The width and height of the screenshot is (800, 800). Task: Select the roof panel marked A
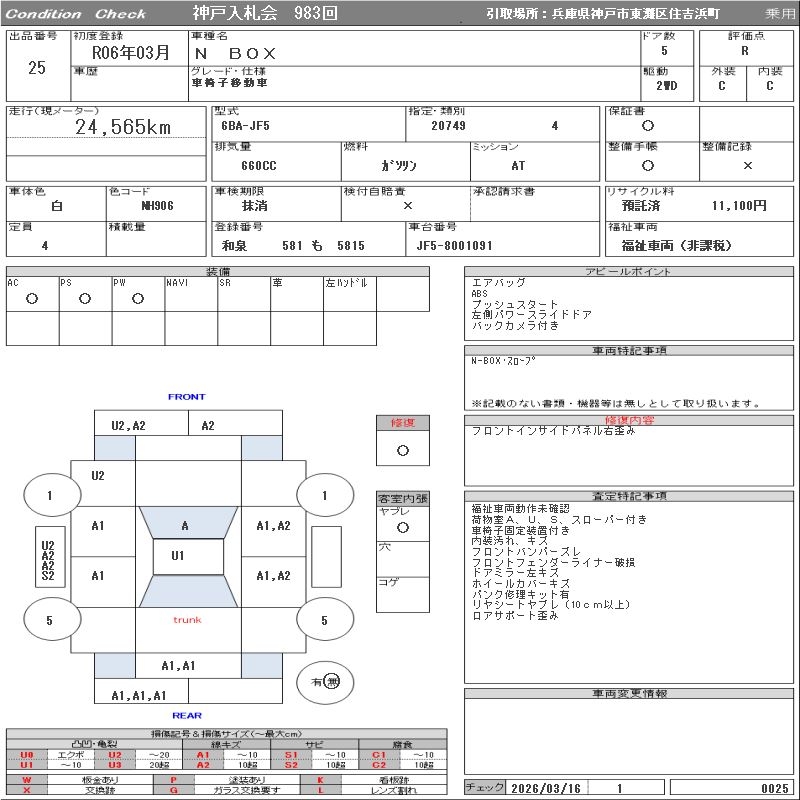tap(185, 525)
